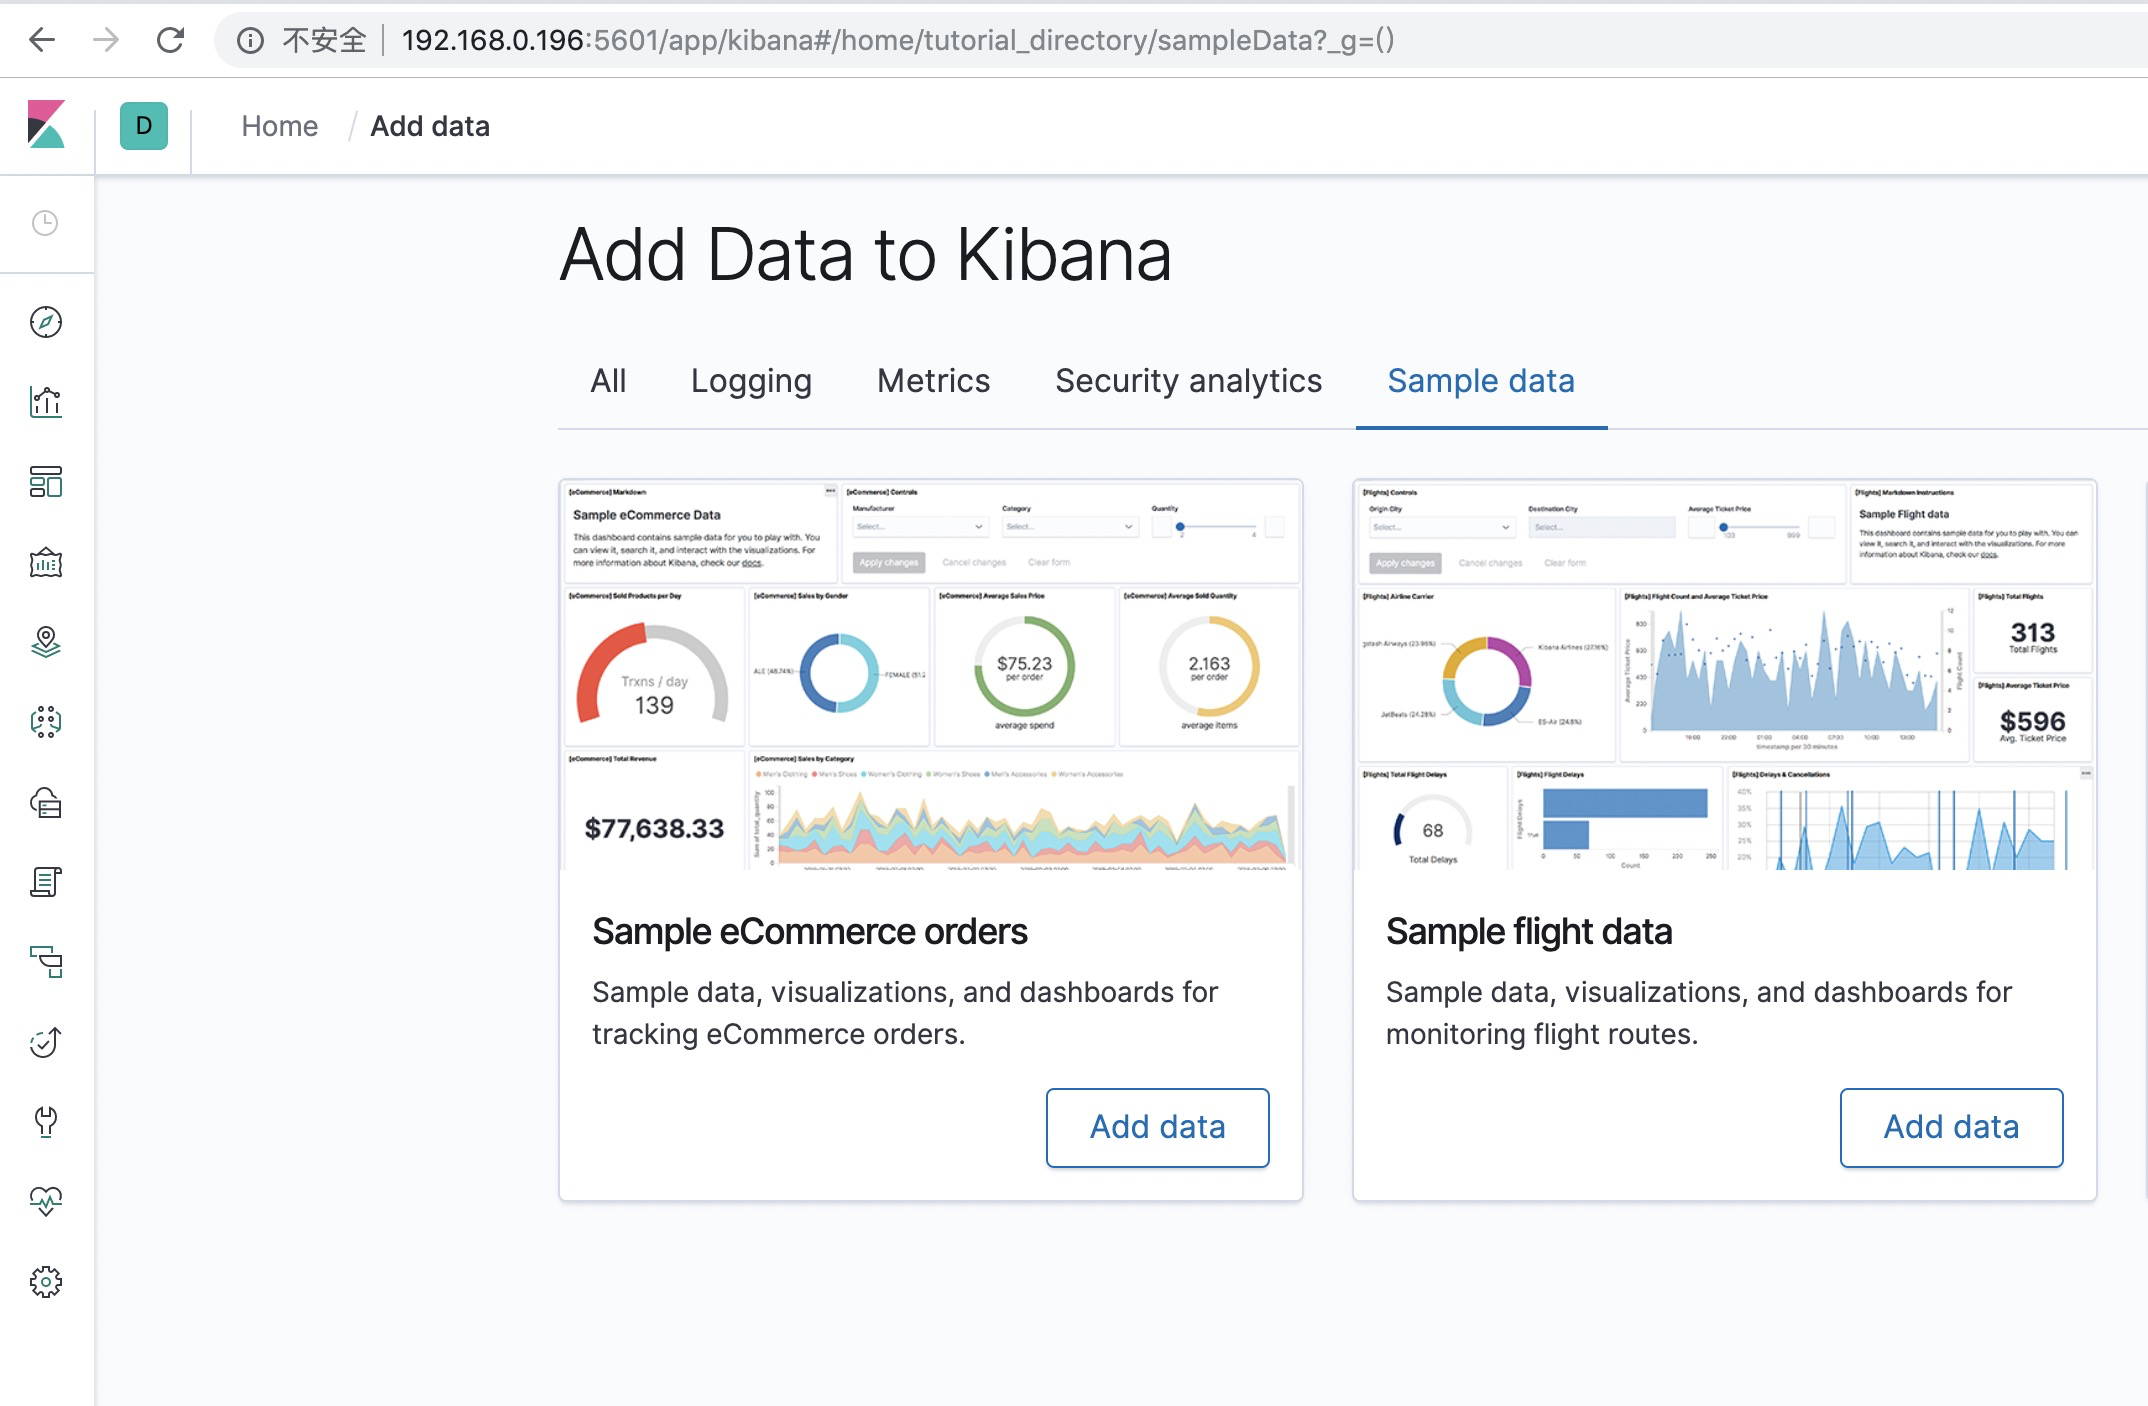Image resolution: width=2148 pixels, height=1406 pixels.
Task: Select the Metrics tab
Action: tap(933, 381)
